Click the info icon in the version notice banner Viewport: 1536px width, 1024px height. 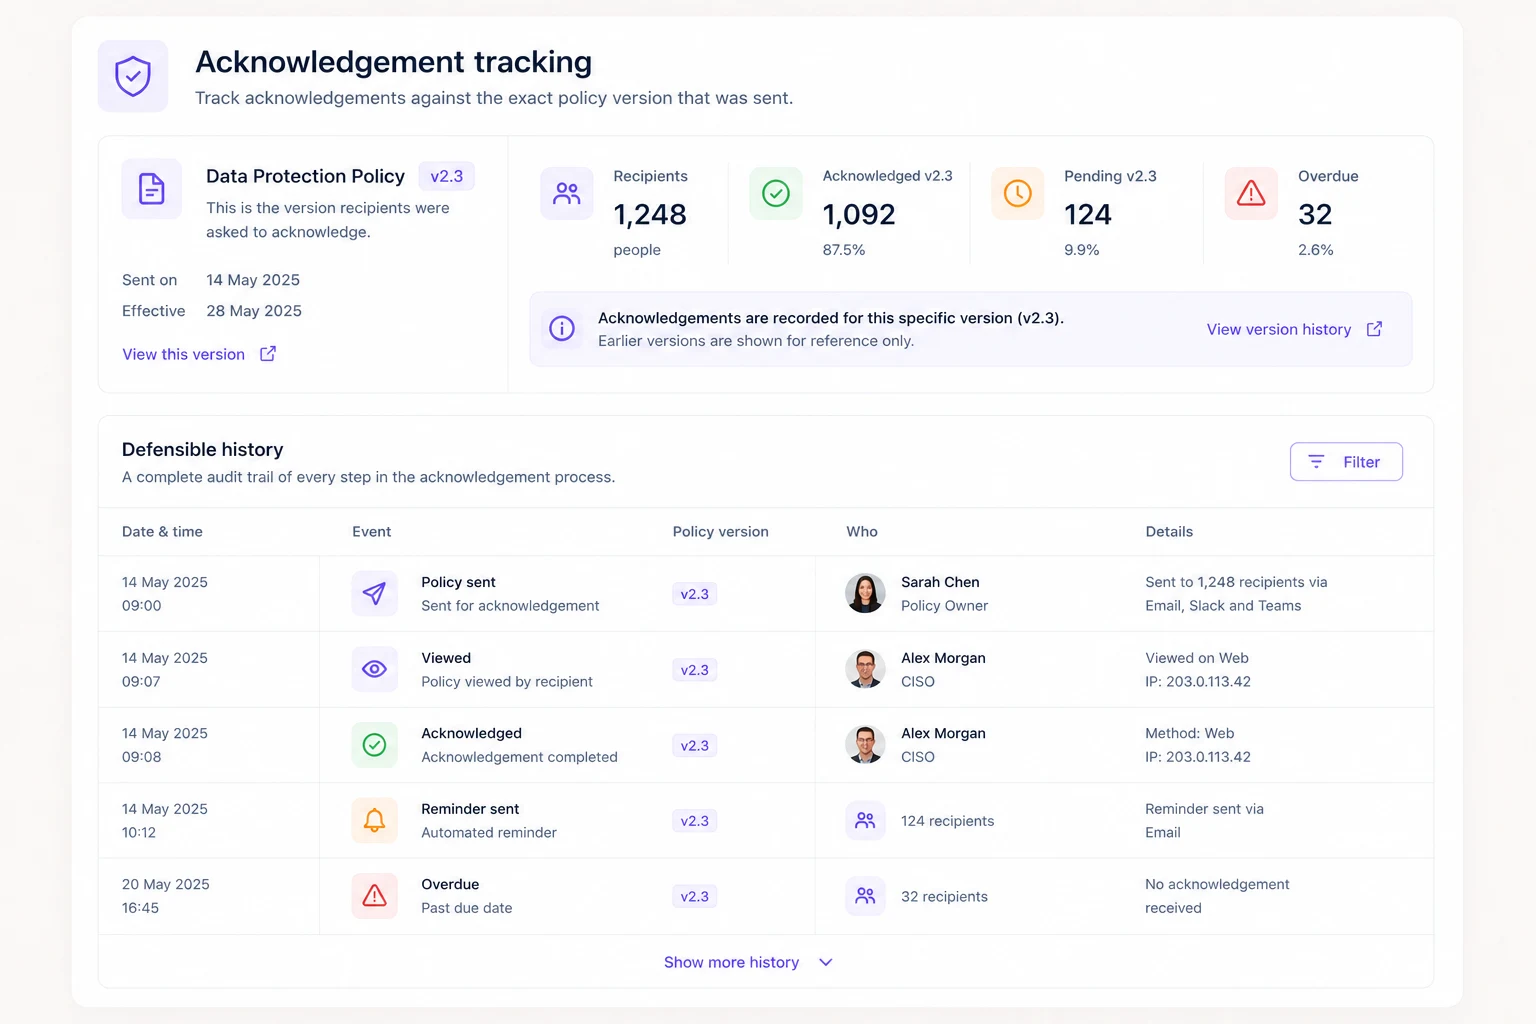click(x=562, y=328)
